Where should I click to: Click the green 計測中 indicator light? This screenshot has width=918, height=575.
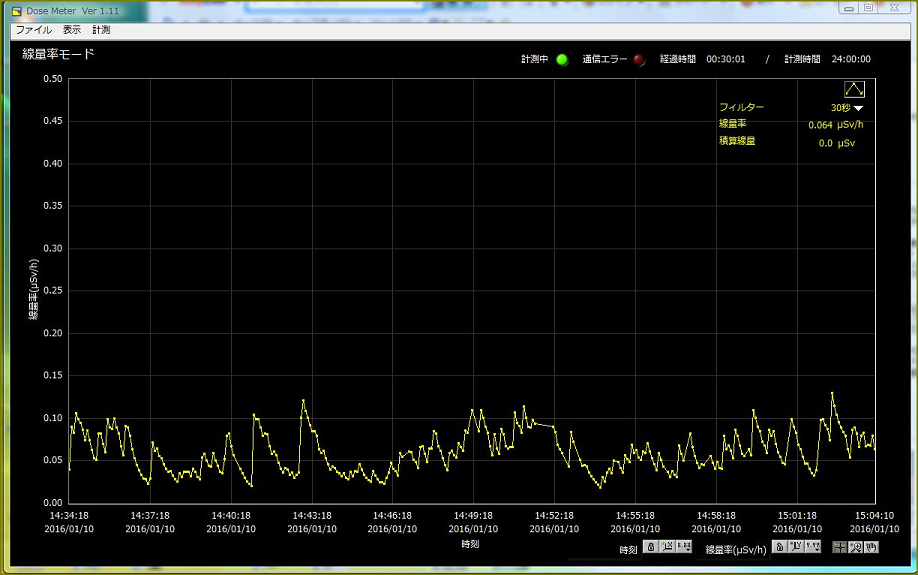tap(562, 59)
